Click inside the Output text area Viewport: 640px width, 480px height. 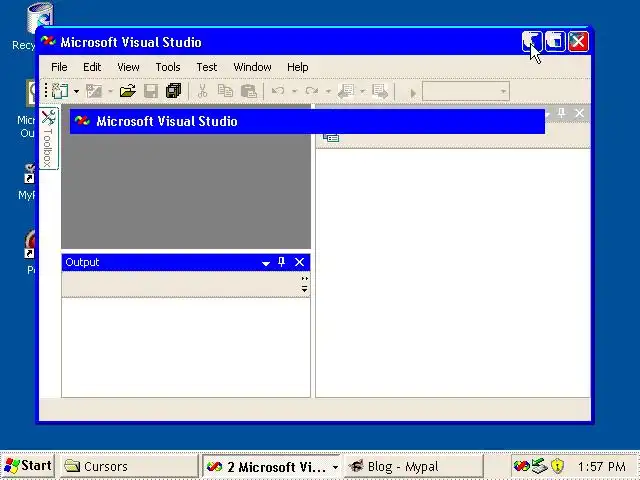tap(186, 347)
